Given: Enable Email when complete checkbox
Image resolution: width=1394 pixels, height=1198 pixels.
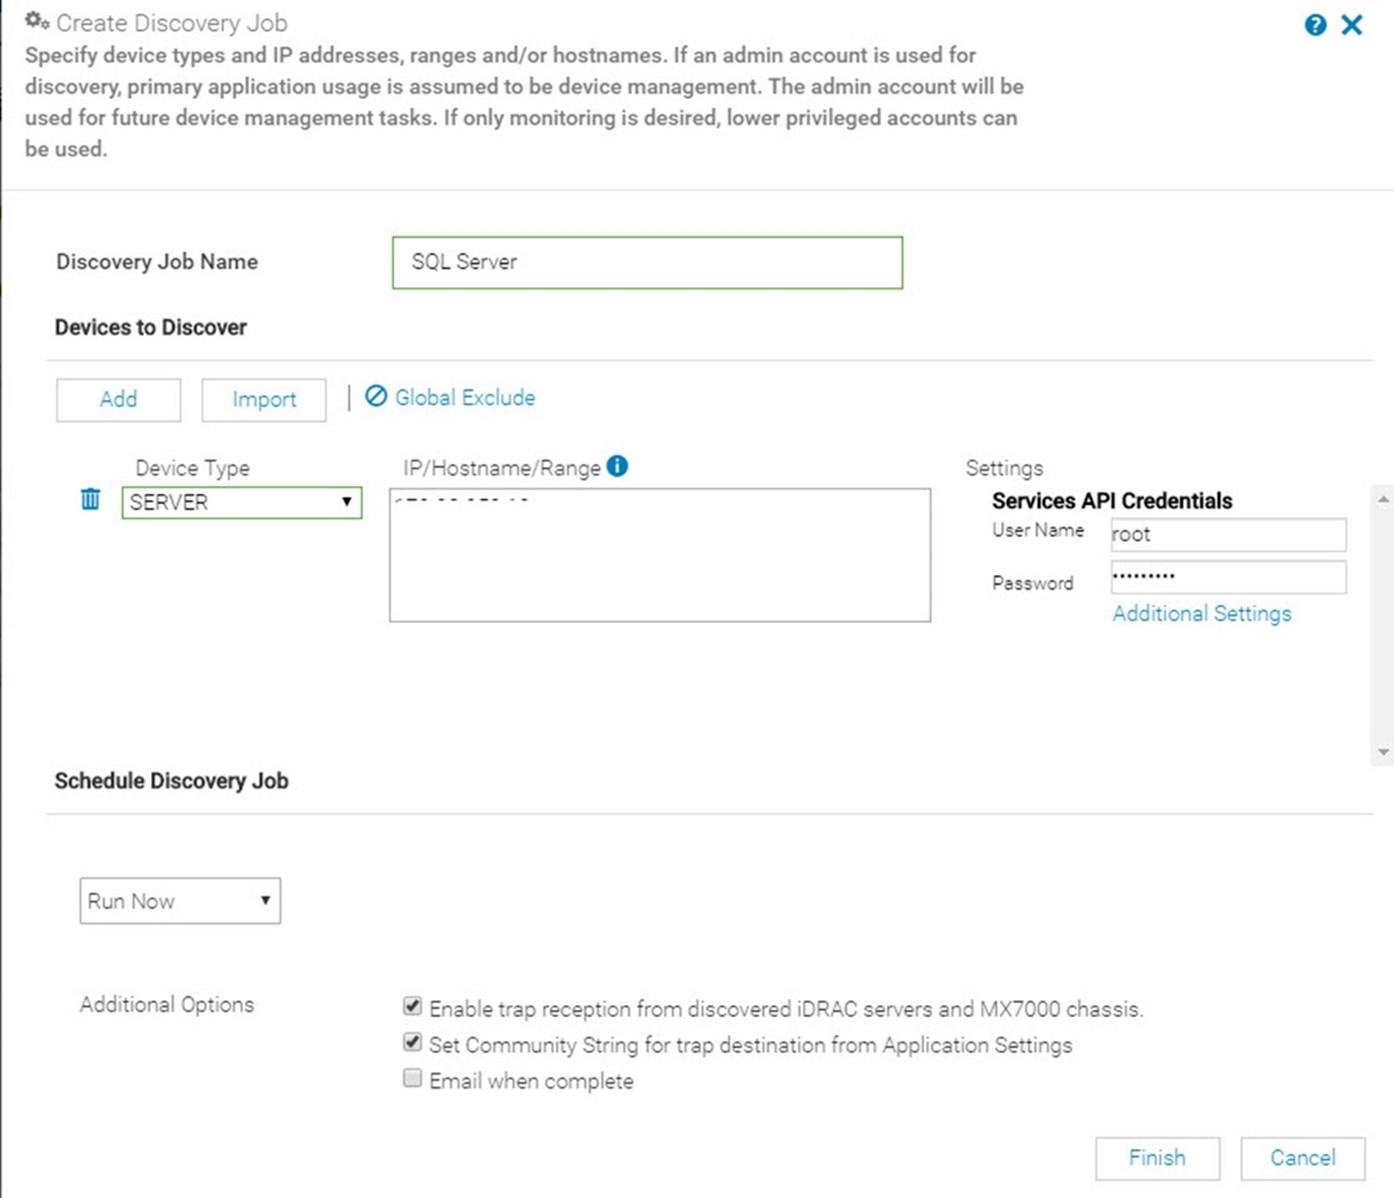Looking at the screenshot, I should click(412, 1078).
